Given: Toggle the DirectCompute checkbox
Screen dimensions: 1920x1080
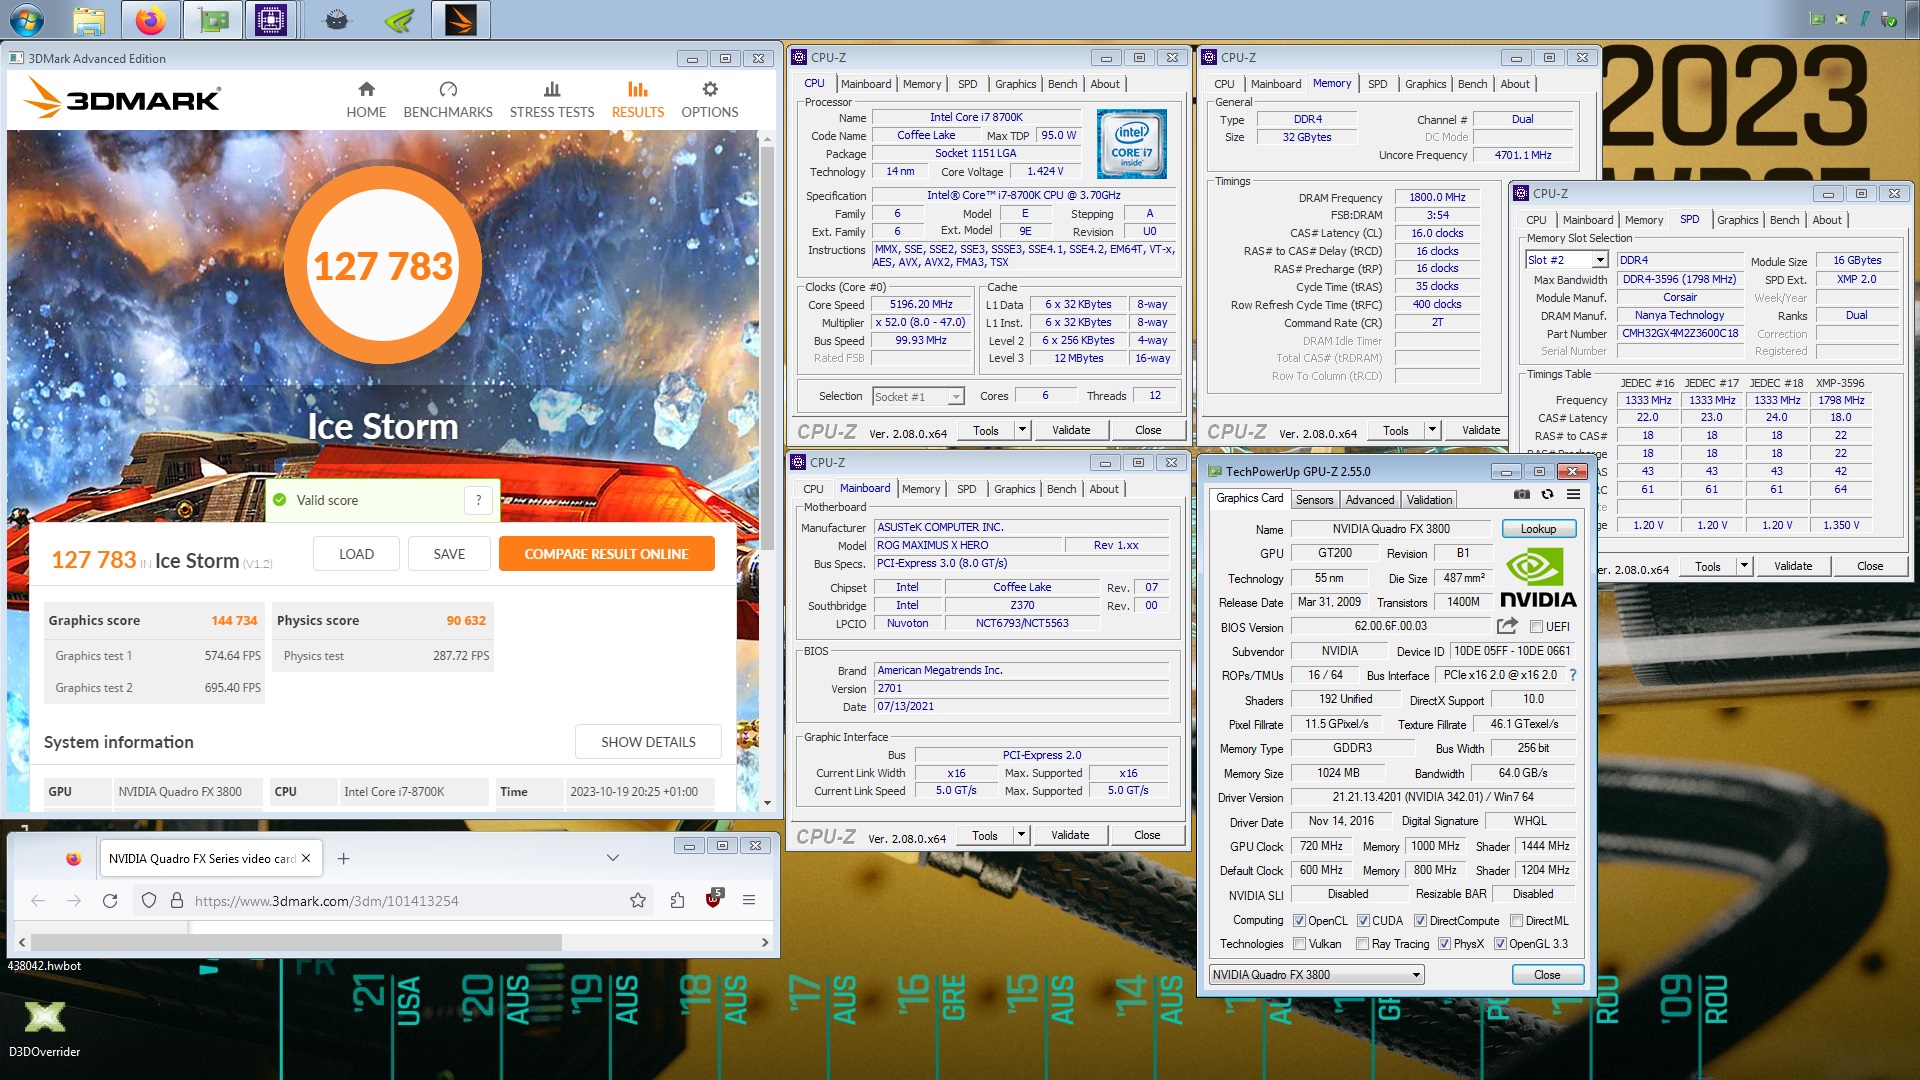Looking at the screenshot, I should click(1420, 921).
